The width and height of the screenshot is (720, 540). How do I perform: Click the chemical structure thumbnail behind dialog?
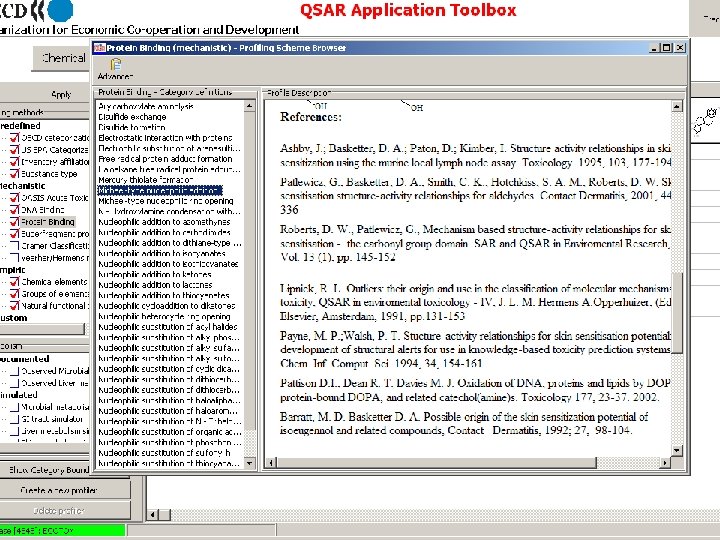pyautogui.click(x=705, y=121)
